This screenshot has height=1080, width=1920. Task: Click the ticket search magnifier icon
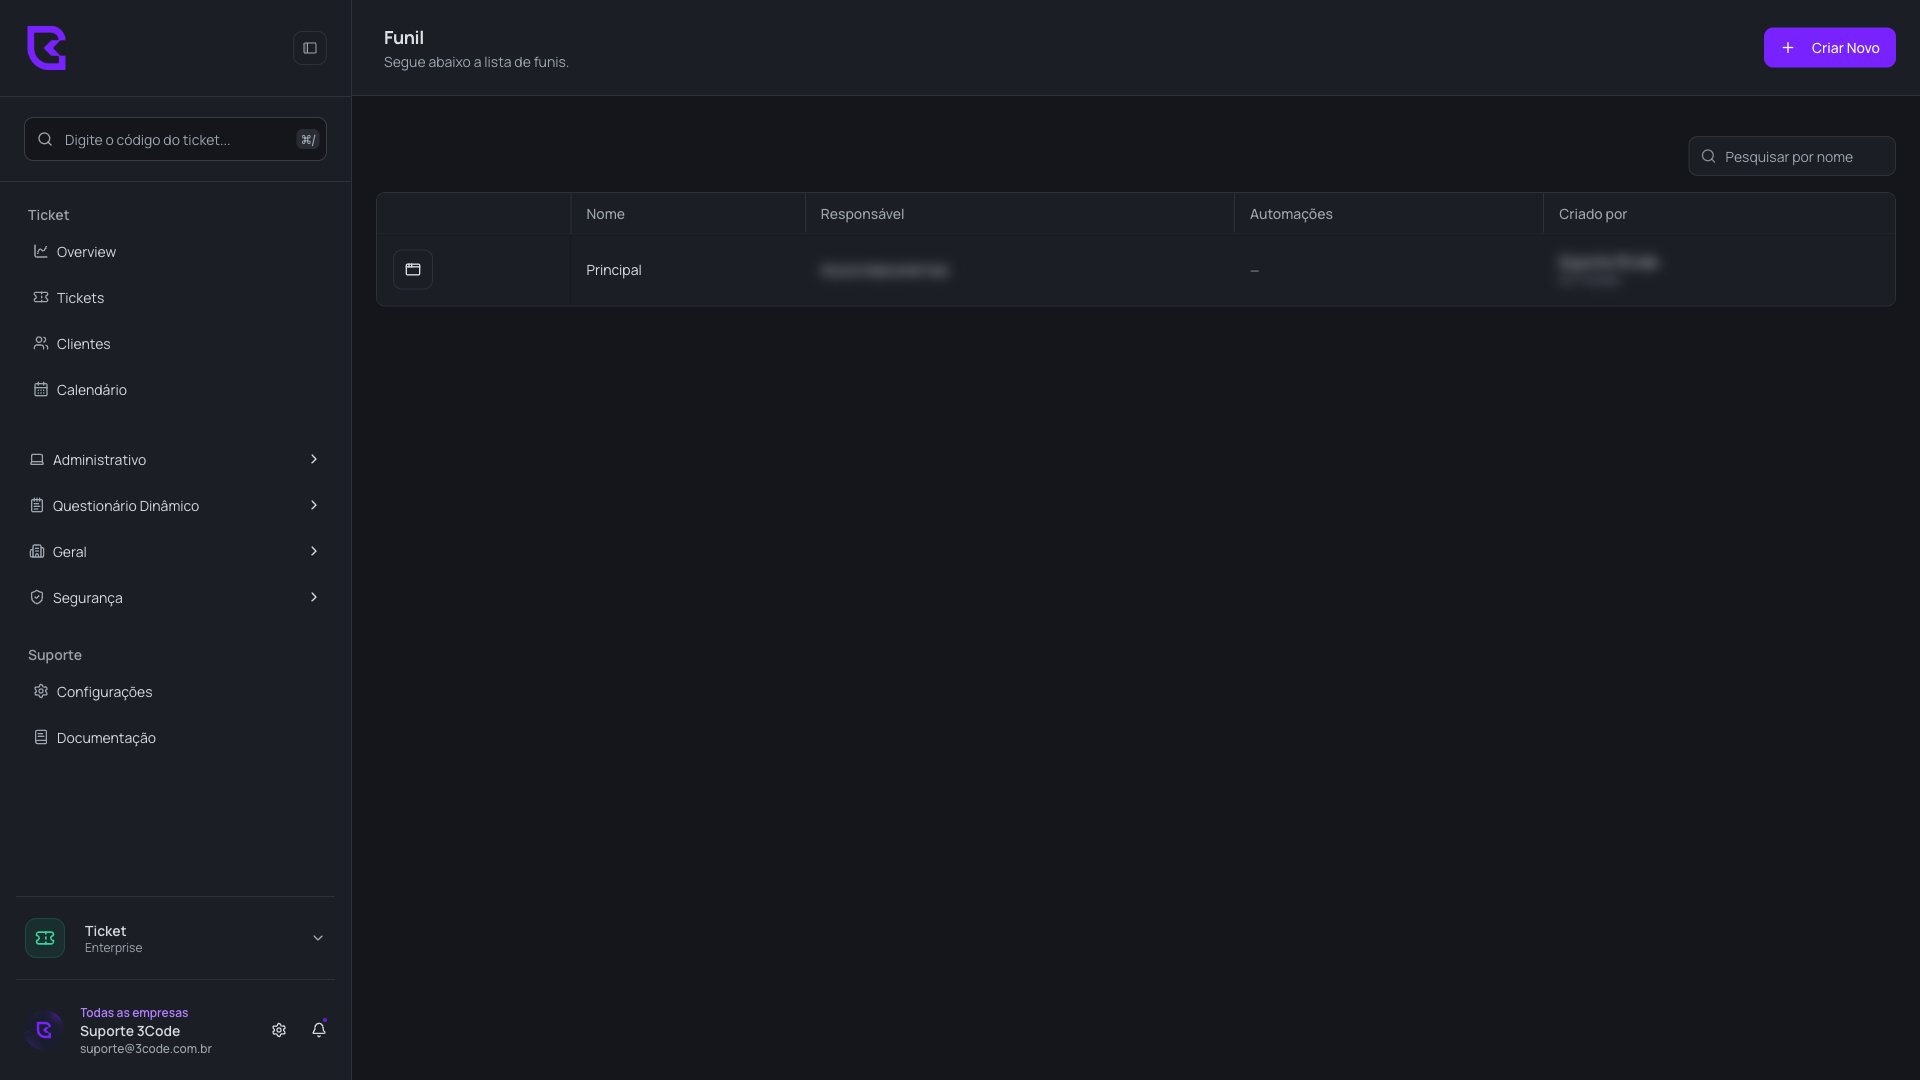coord(45,139)
